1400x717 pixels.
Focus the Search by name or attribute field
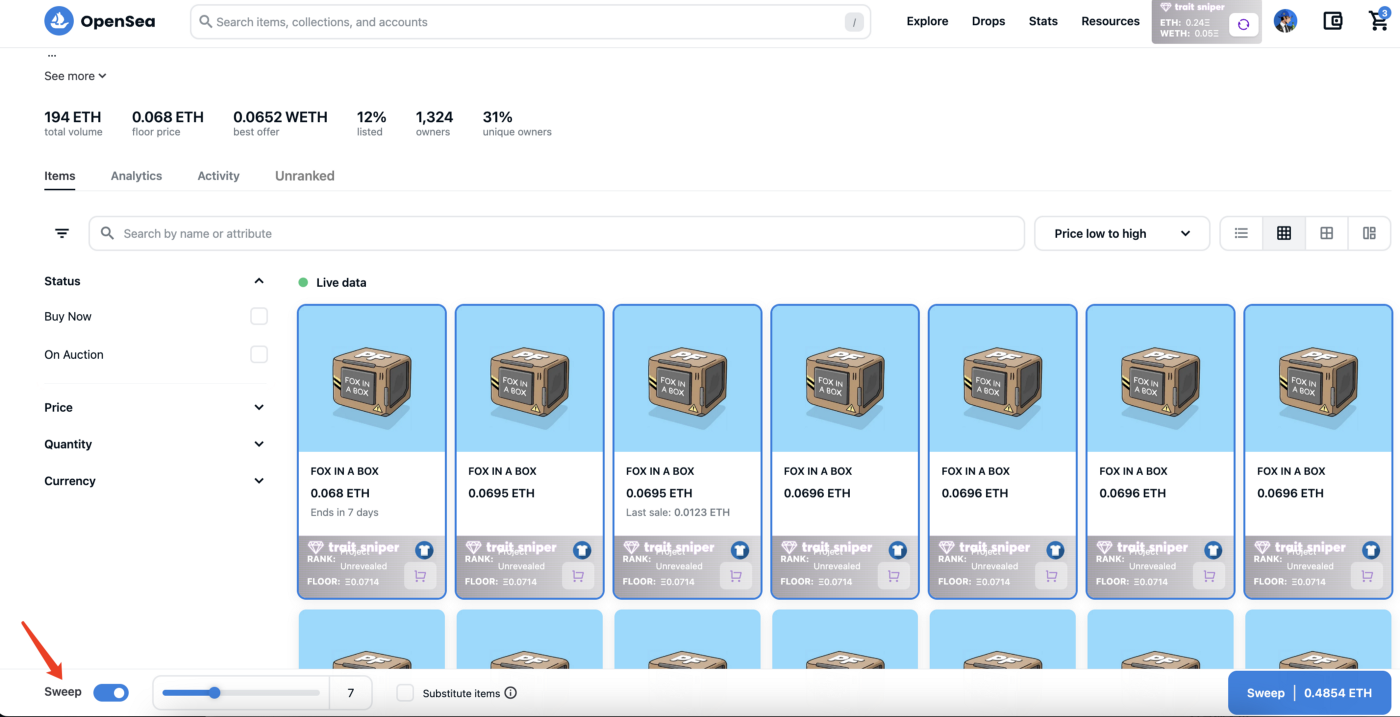(557, 233)
